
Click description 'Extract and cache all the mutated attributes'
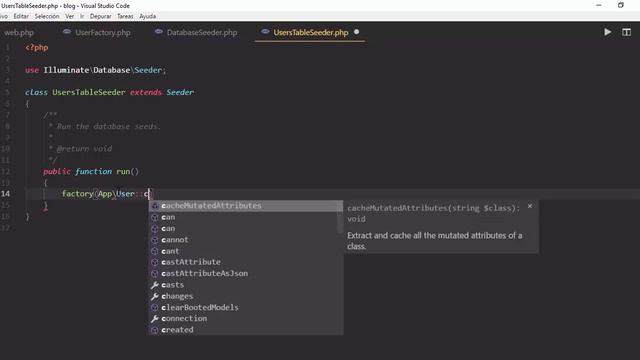pos(427,236)
